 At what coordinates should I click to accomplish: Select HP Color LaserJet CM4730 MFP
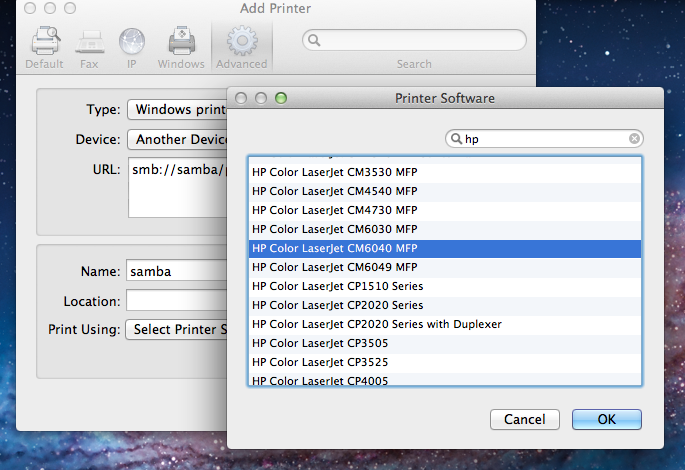445,210
